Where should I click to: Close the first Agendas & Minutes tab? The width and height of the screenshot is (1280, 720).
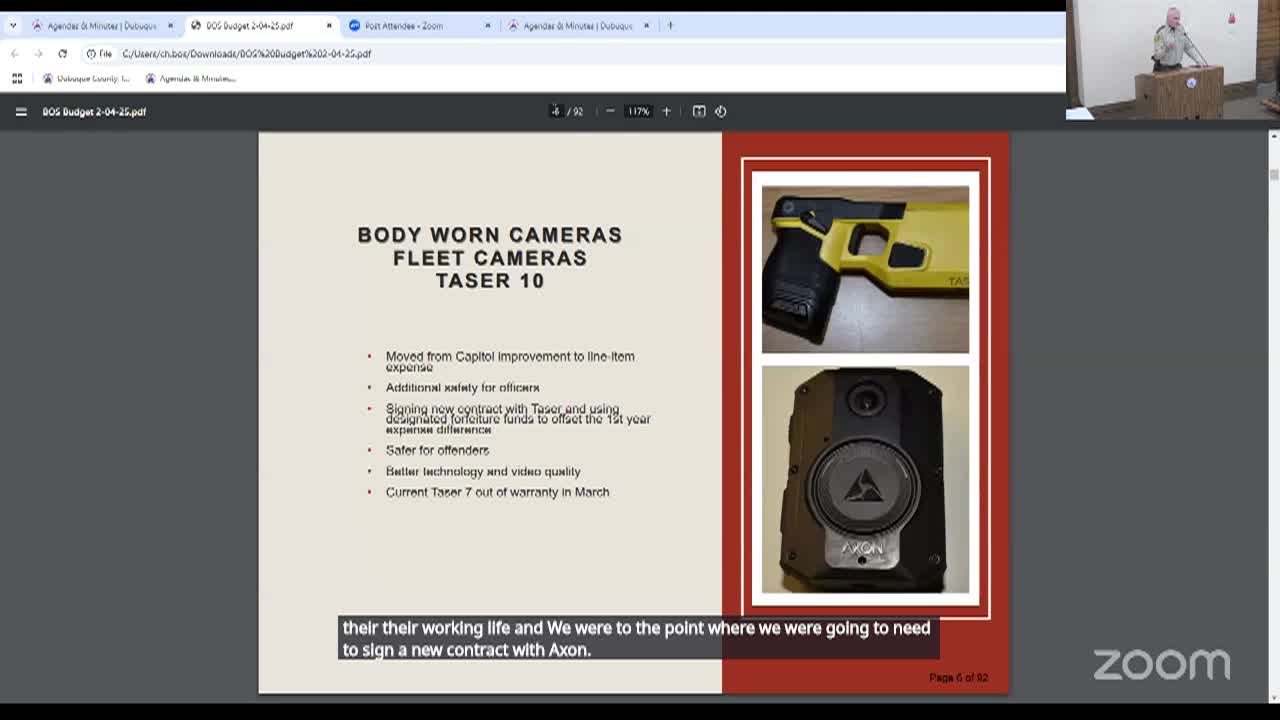(x=170, y=26)
